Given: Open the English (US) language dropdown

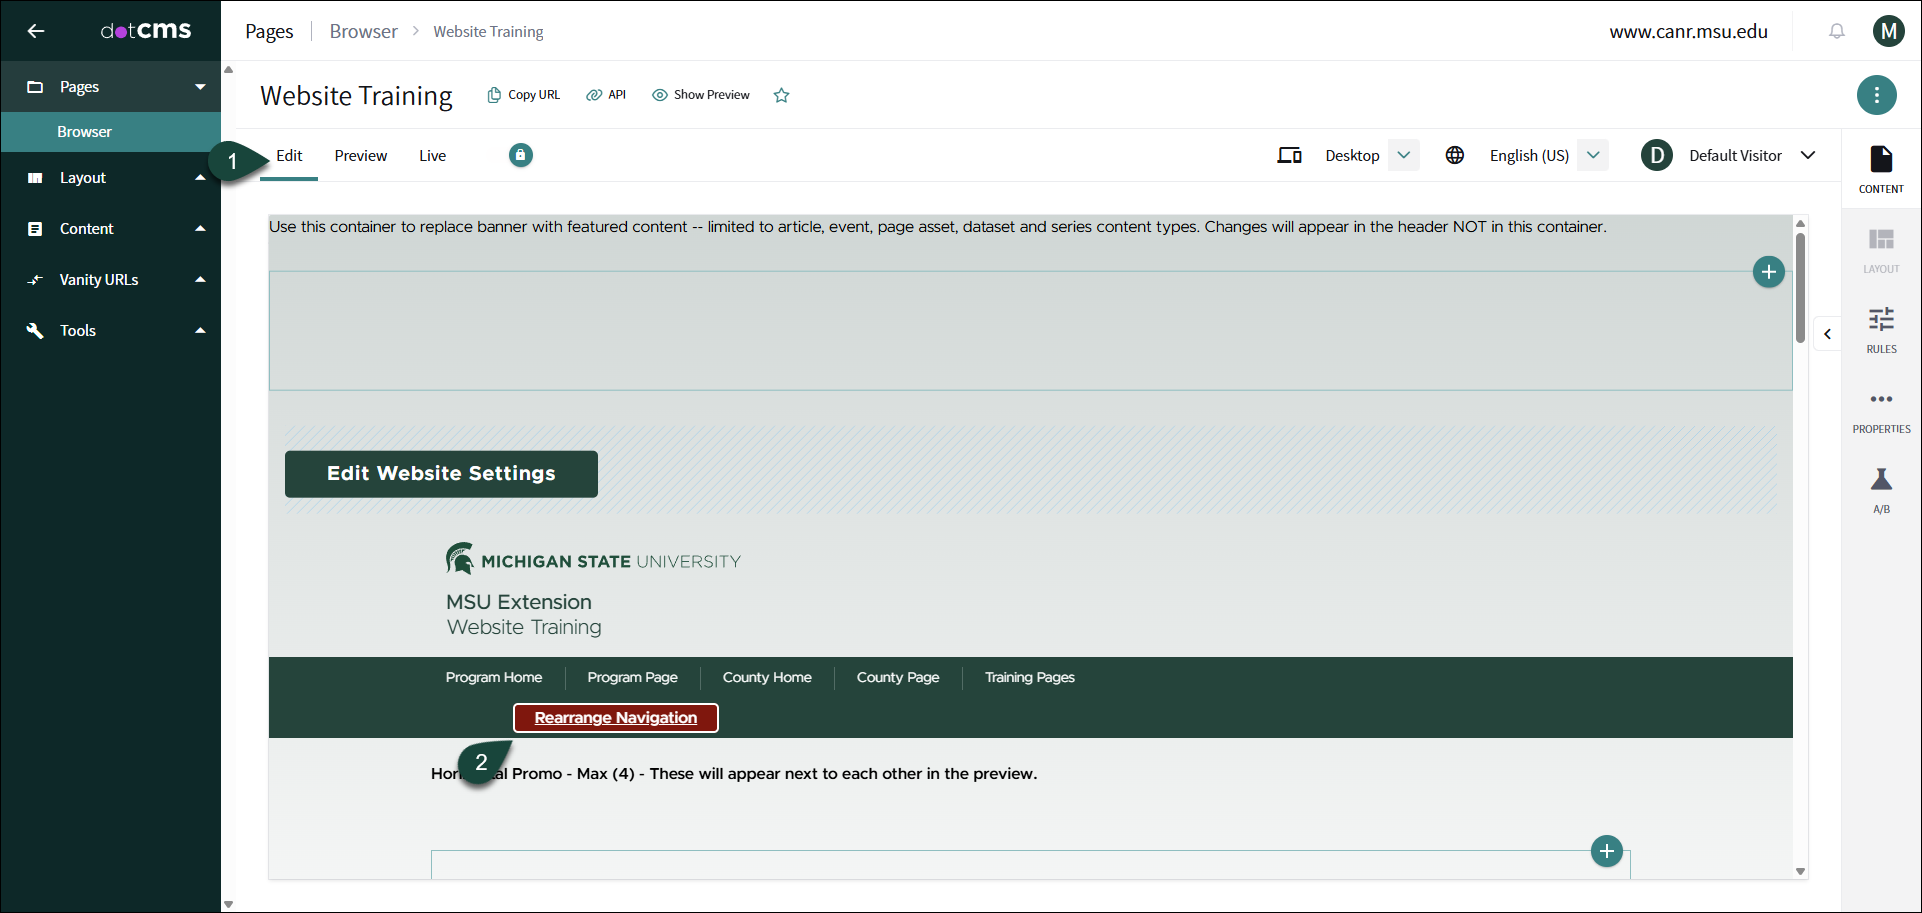Looking at the screenshot, I should [x=1593, y=155].
